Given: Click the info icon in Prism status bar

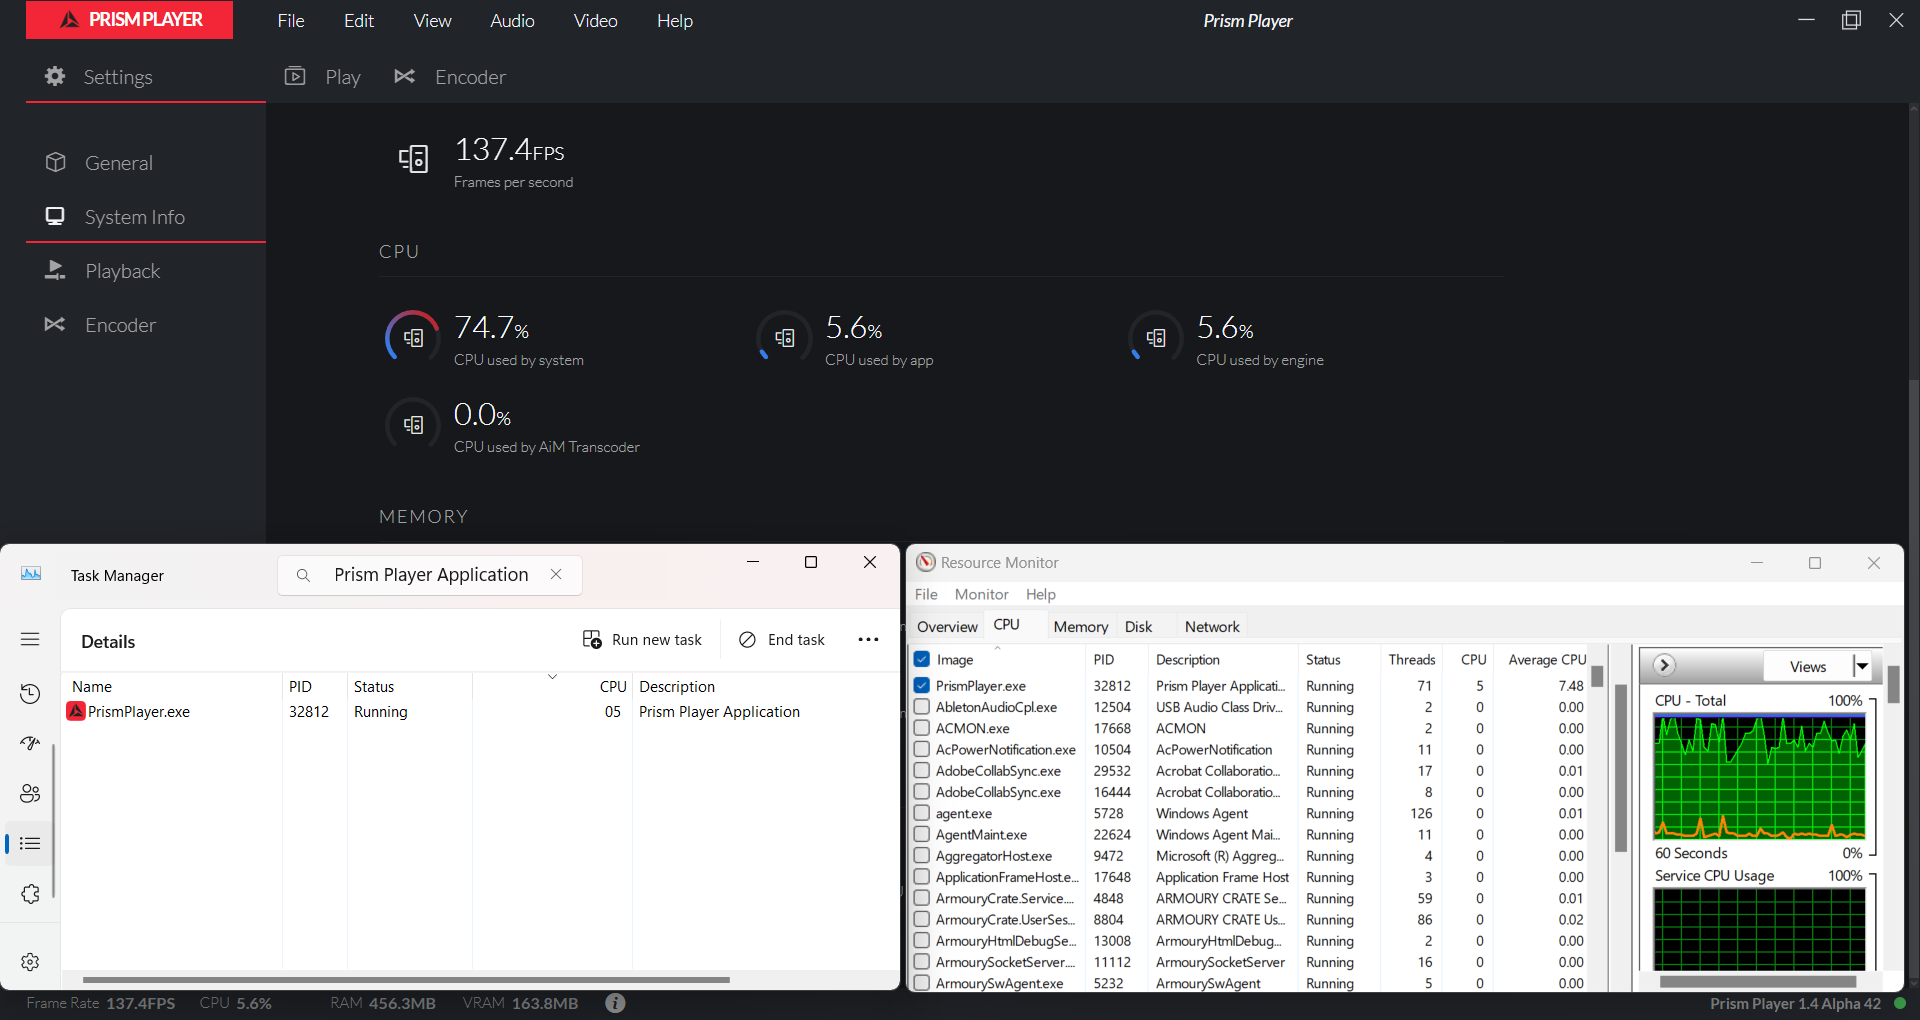Looking at the screenshot, I should [615, 1003].
